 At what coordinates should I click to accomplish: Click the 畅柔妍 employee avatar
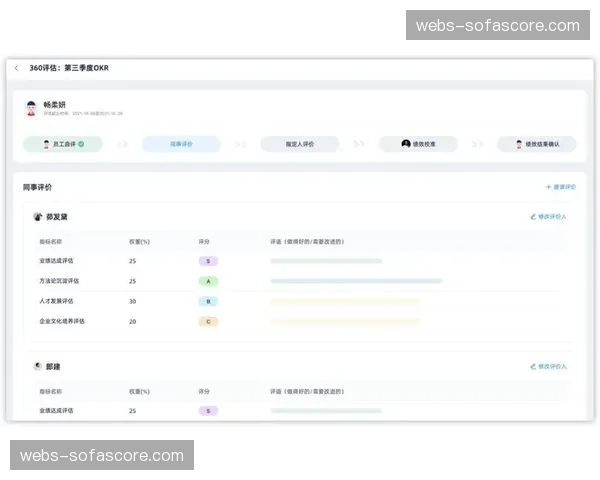click(x=31, y=108)
